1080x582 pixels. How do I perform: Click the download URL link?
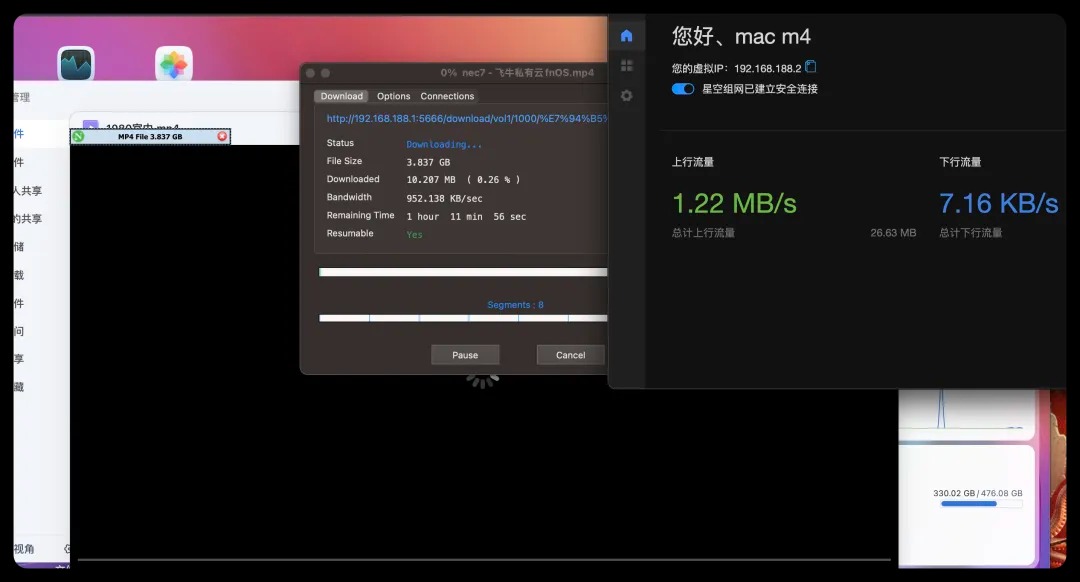pyautogui.click(x=465, y=118)
